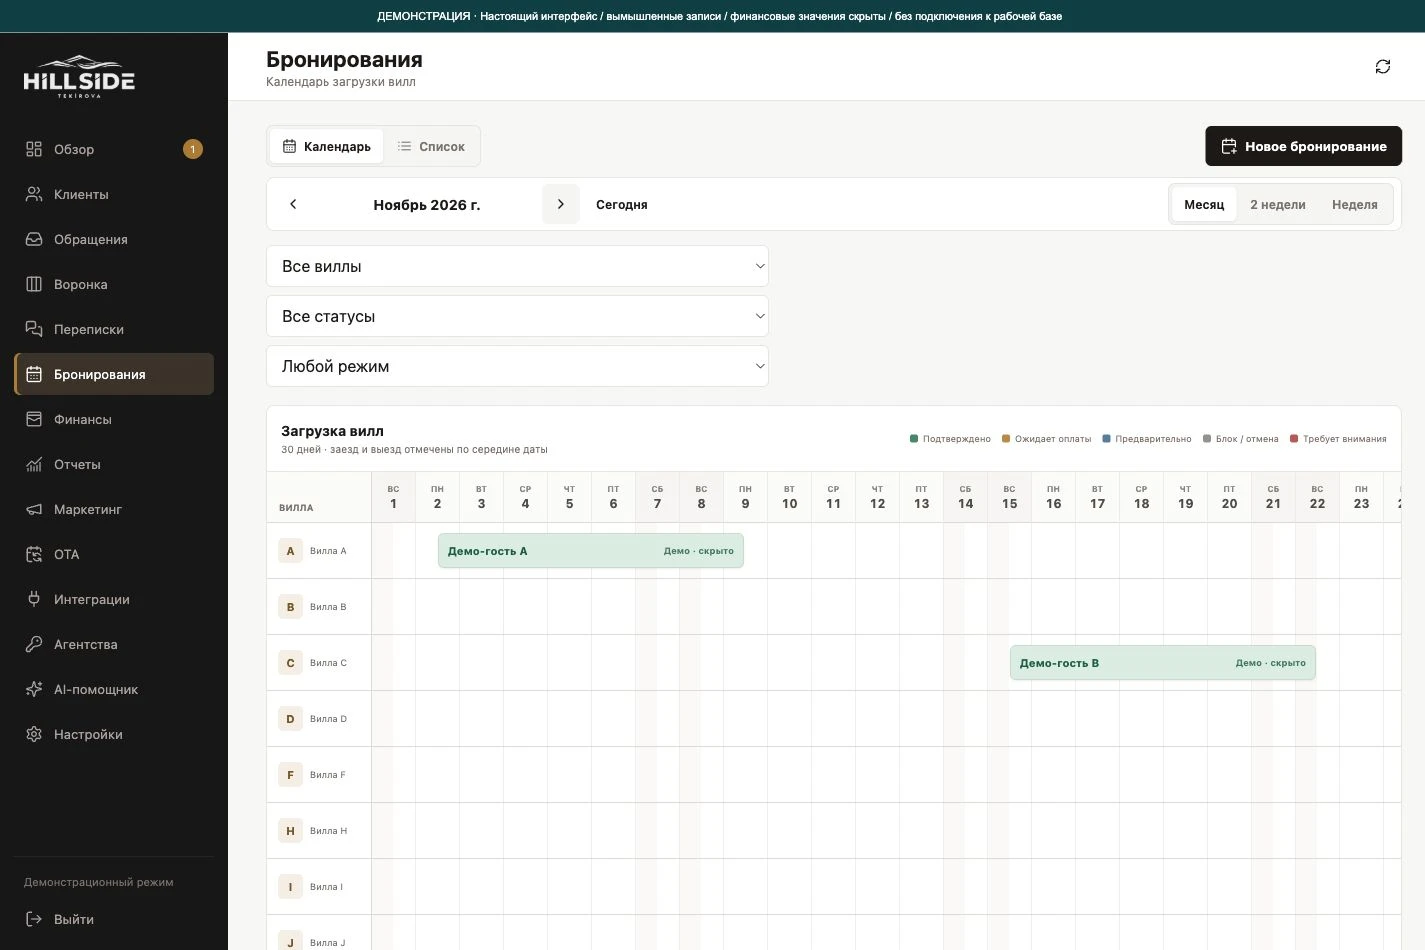Viewport: 1425px width, 950px height.
Task: Open the Финансы menu item
Action: (x=114, y=419)
